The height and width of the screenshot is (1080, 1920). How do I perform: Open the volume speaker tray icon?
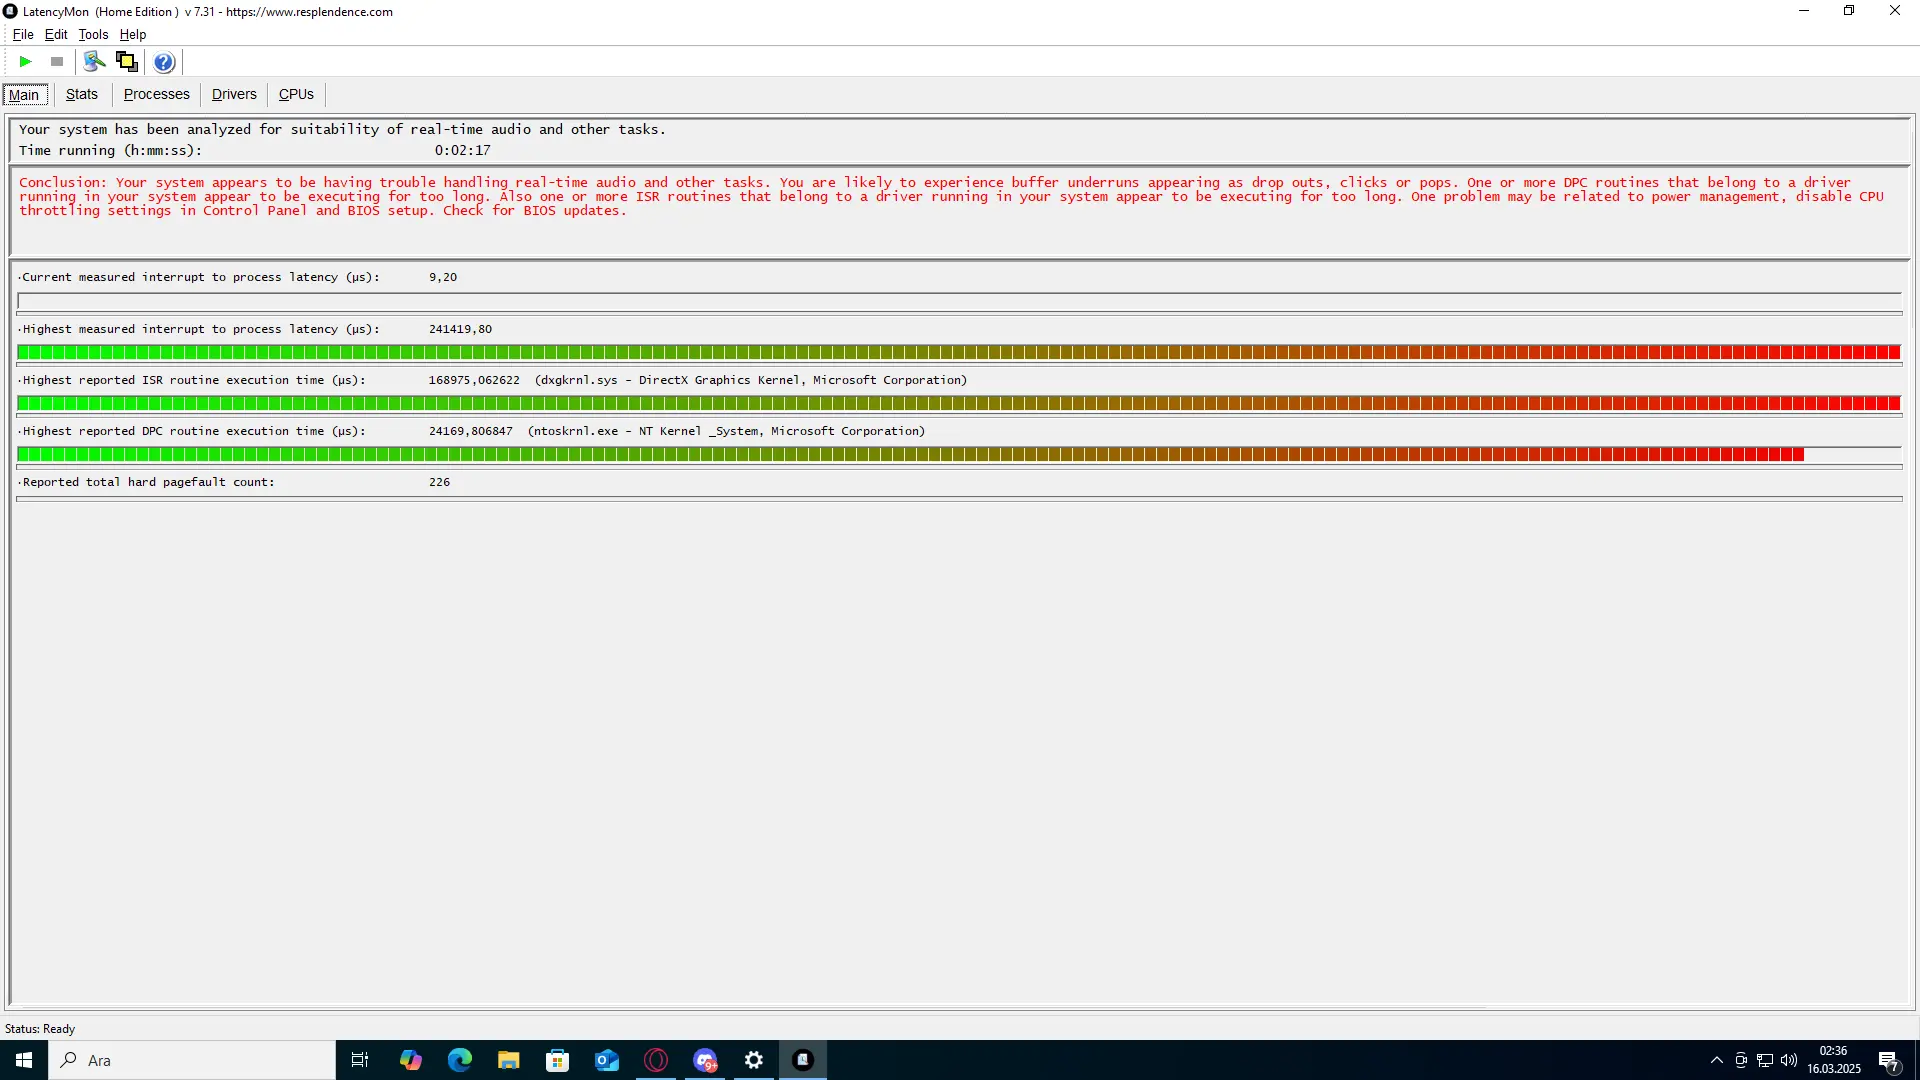[1789, 1060]
